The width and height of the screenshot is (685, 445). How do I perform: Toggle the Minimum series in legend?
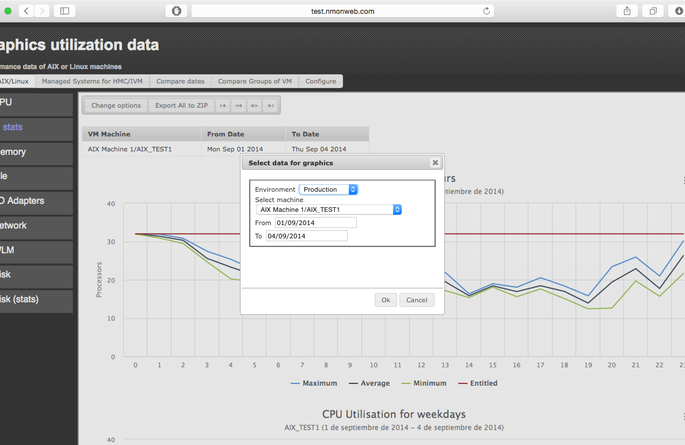424,383
